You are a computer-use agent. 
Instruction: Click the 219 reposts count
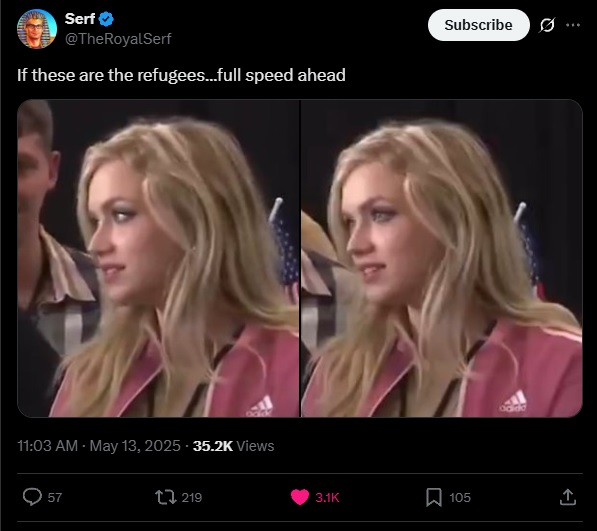click(192, 498)
